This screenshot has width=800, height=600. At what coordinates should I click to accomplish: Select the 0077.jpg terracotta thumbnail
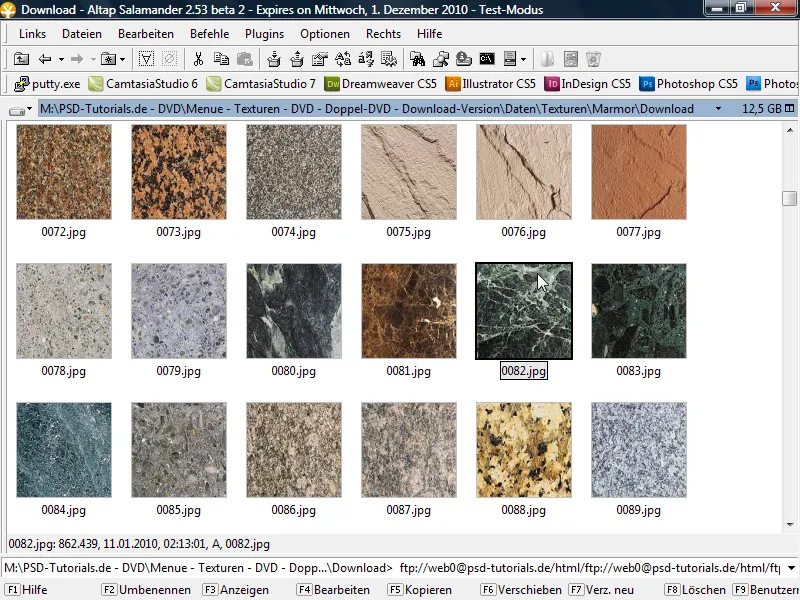point(639,172)
